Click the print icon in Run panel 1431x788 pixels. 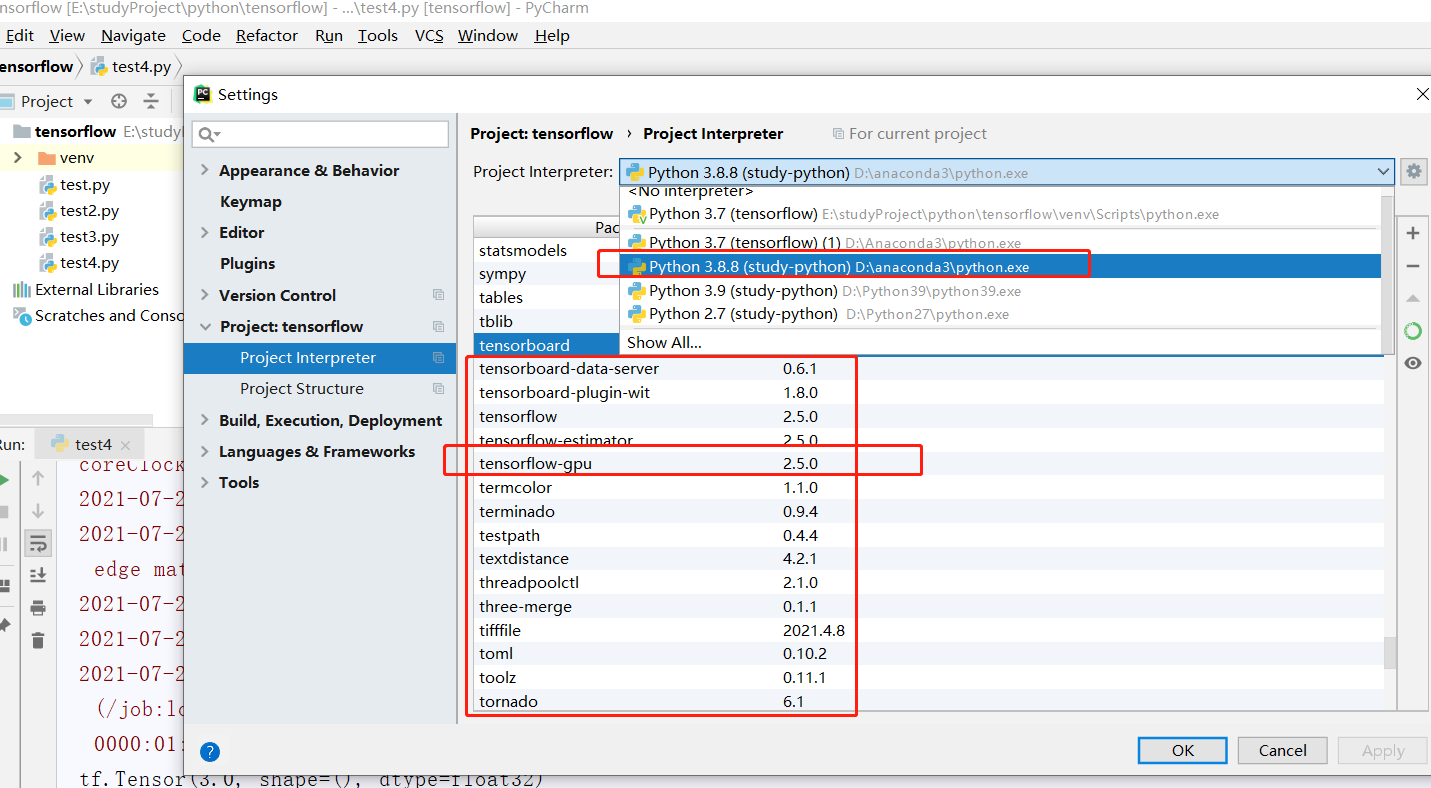click(38, 607)
